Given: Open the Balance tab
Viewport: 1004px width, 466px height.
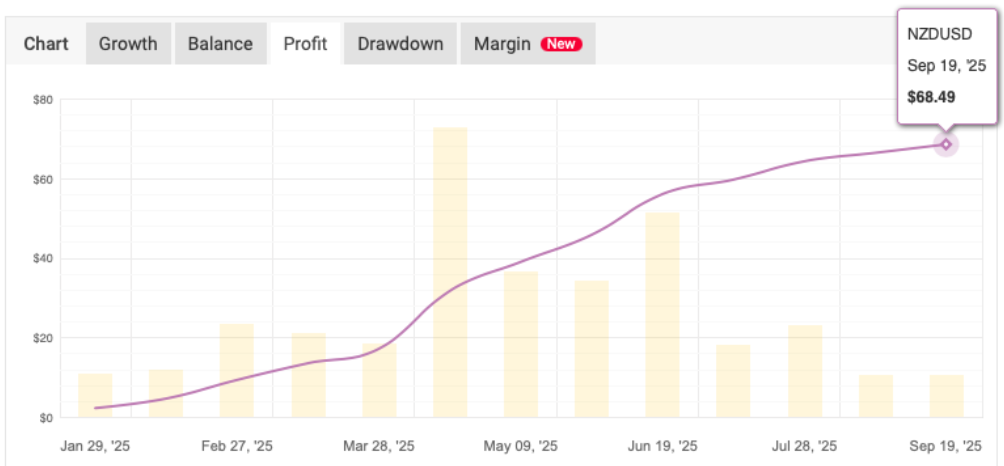Looking at the screenshot, I should (220, 44).
